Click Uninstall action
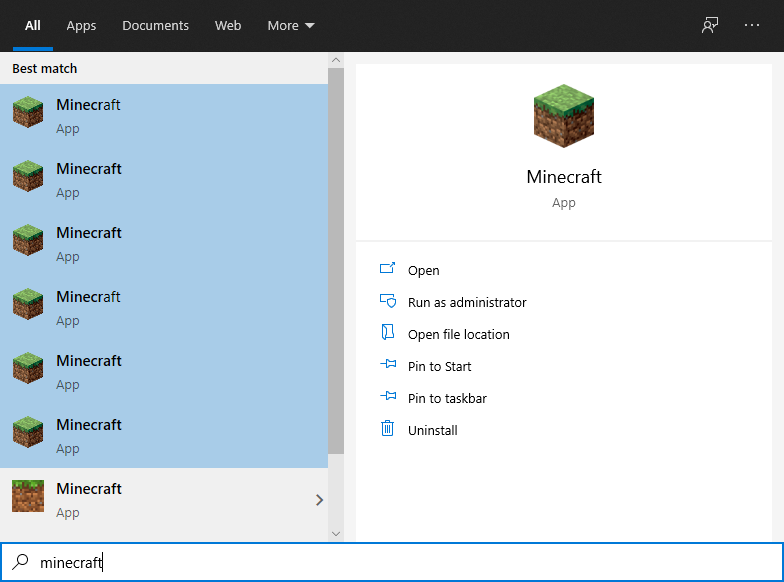Image resolution: width=784 pixels, height=582 pixels. (x=432, y=430)
